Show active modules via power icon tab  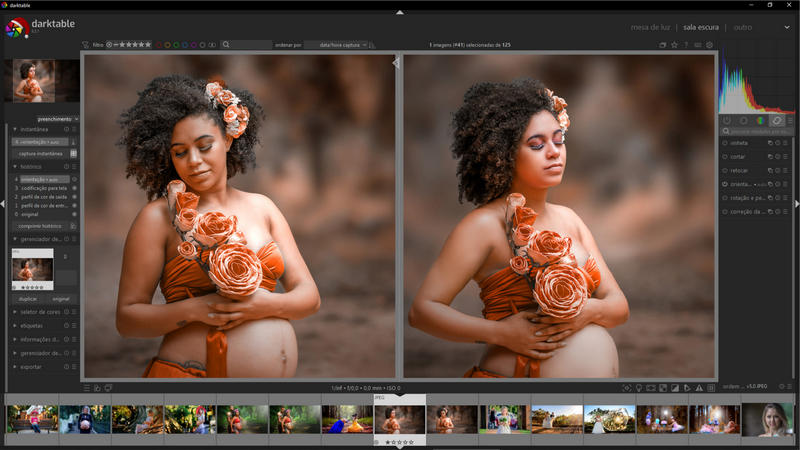click(x=727, y=120)
